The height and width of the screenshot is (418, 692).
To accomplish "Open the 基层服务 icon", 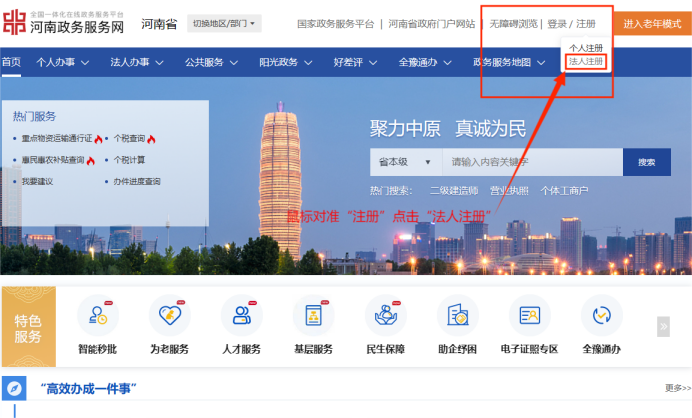I will 313,316.
